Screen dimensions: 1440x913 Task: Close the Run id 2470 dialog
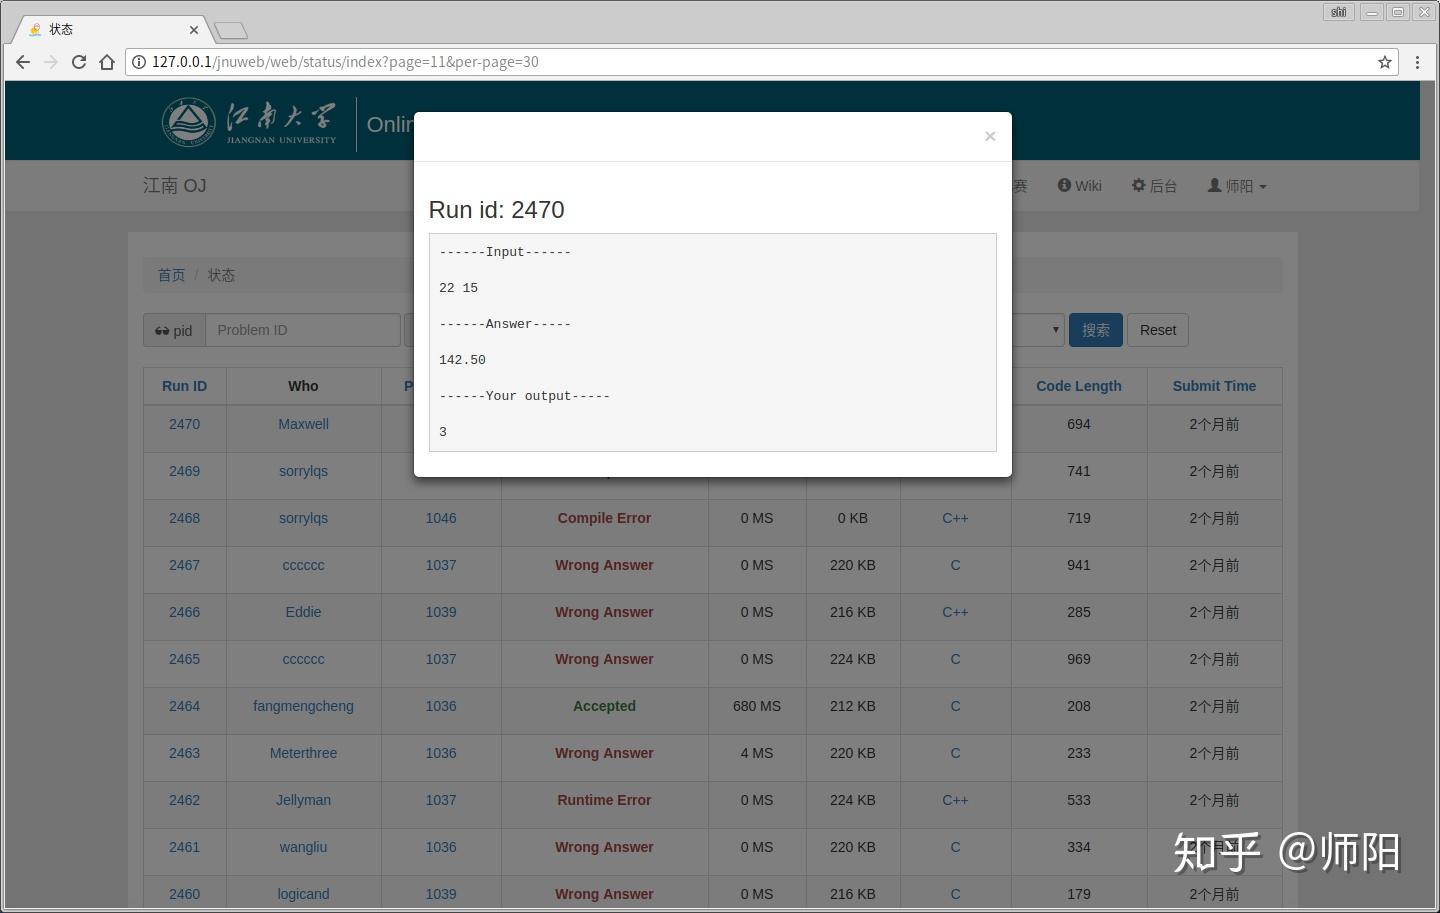pos(990,136)
